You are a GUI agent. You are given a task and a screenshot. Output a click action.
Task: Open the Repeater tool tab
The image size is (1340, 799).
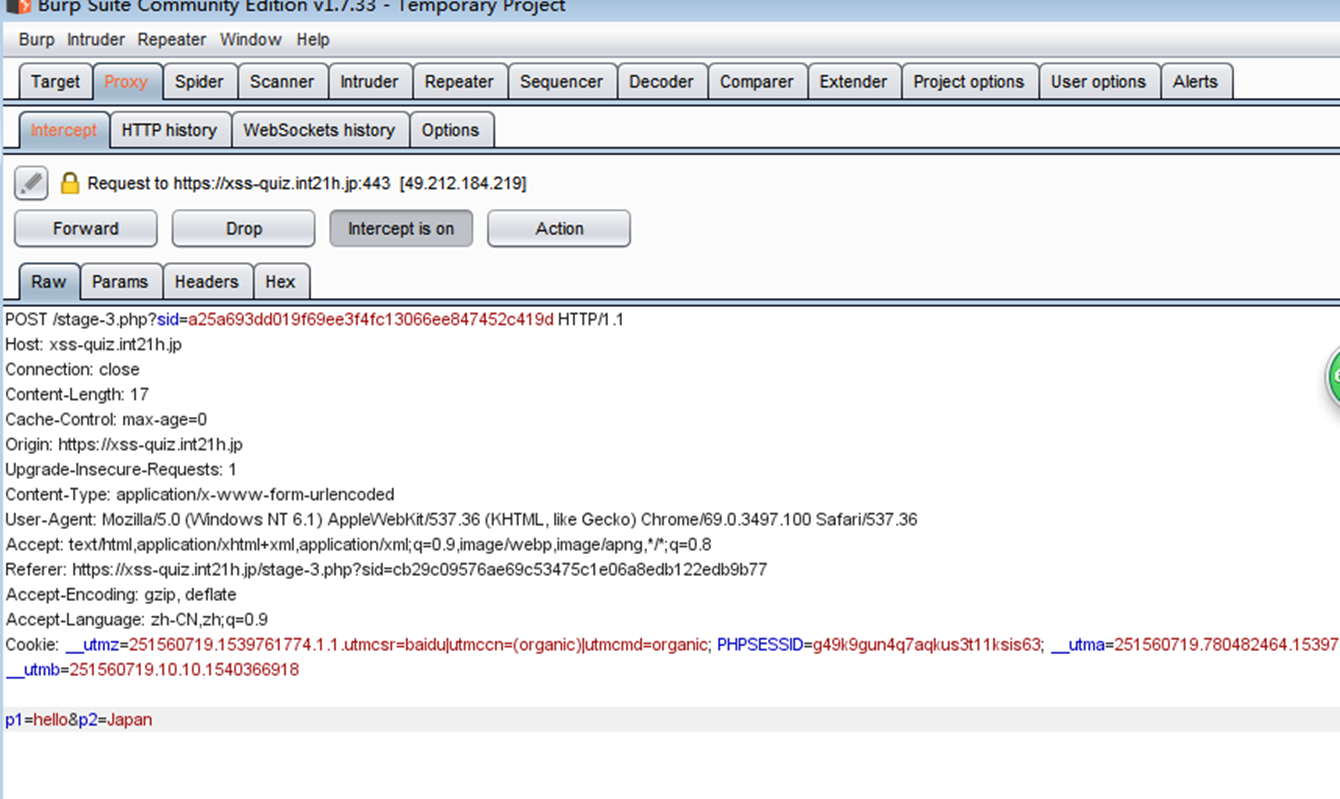click(459, 82)
